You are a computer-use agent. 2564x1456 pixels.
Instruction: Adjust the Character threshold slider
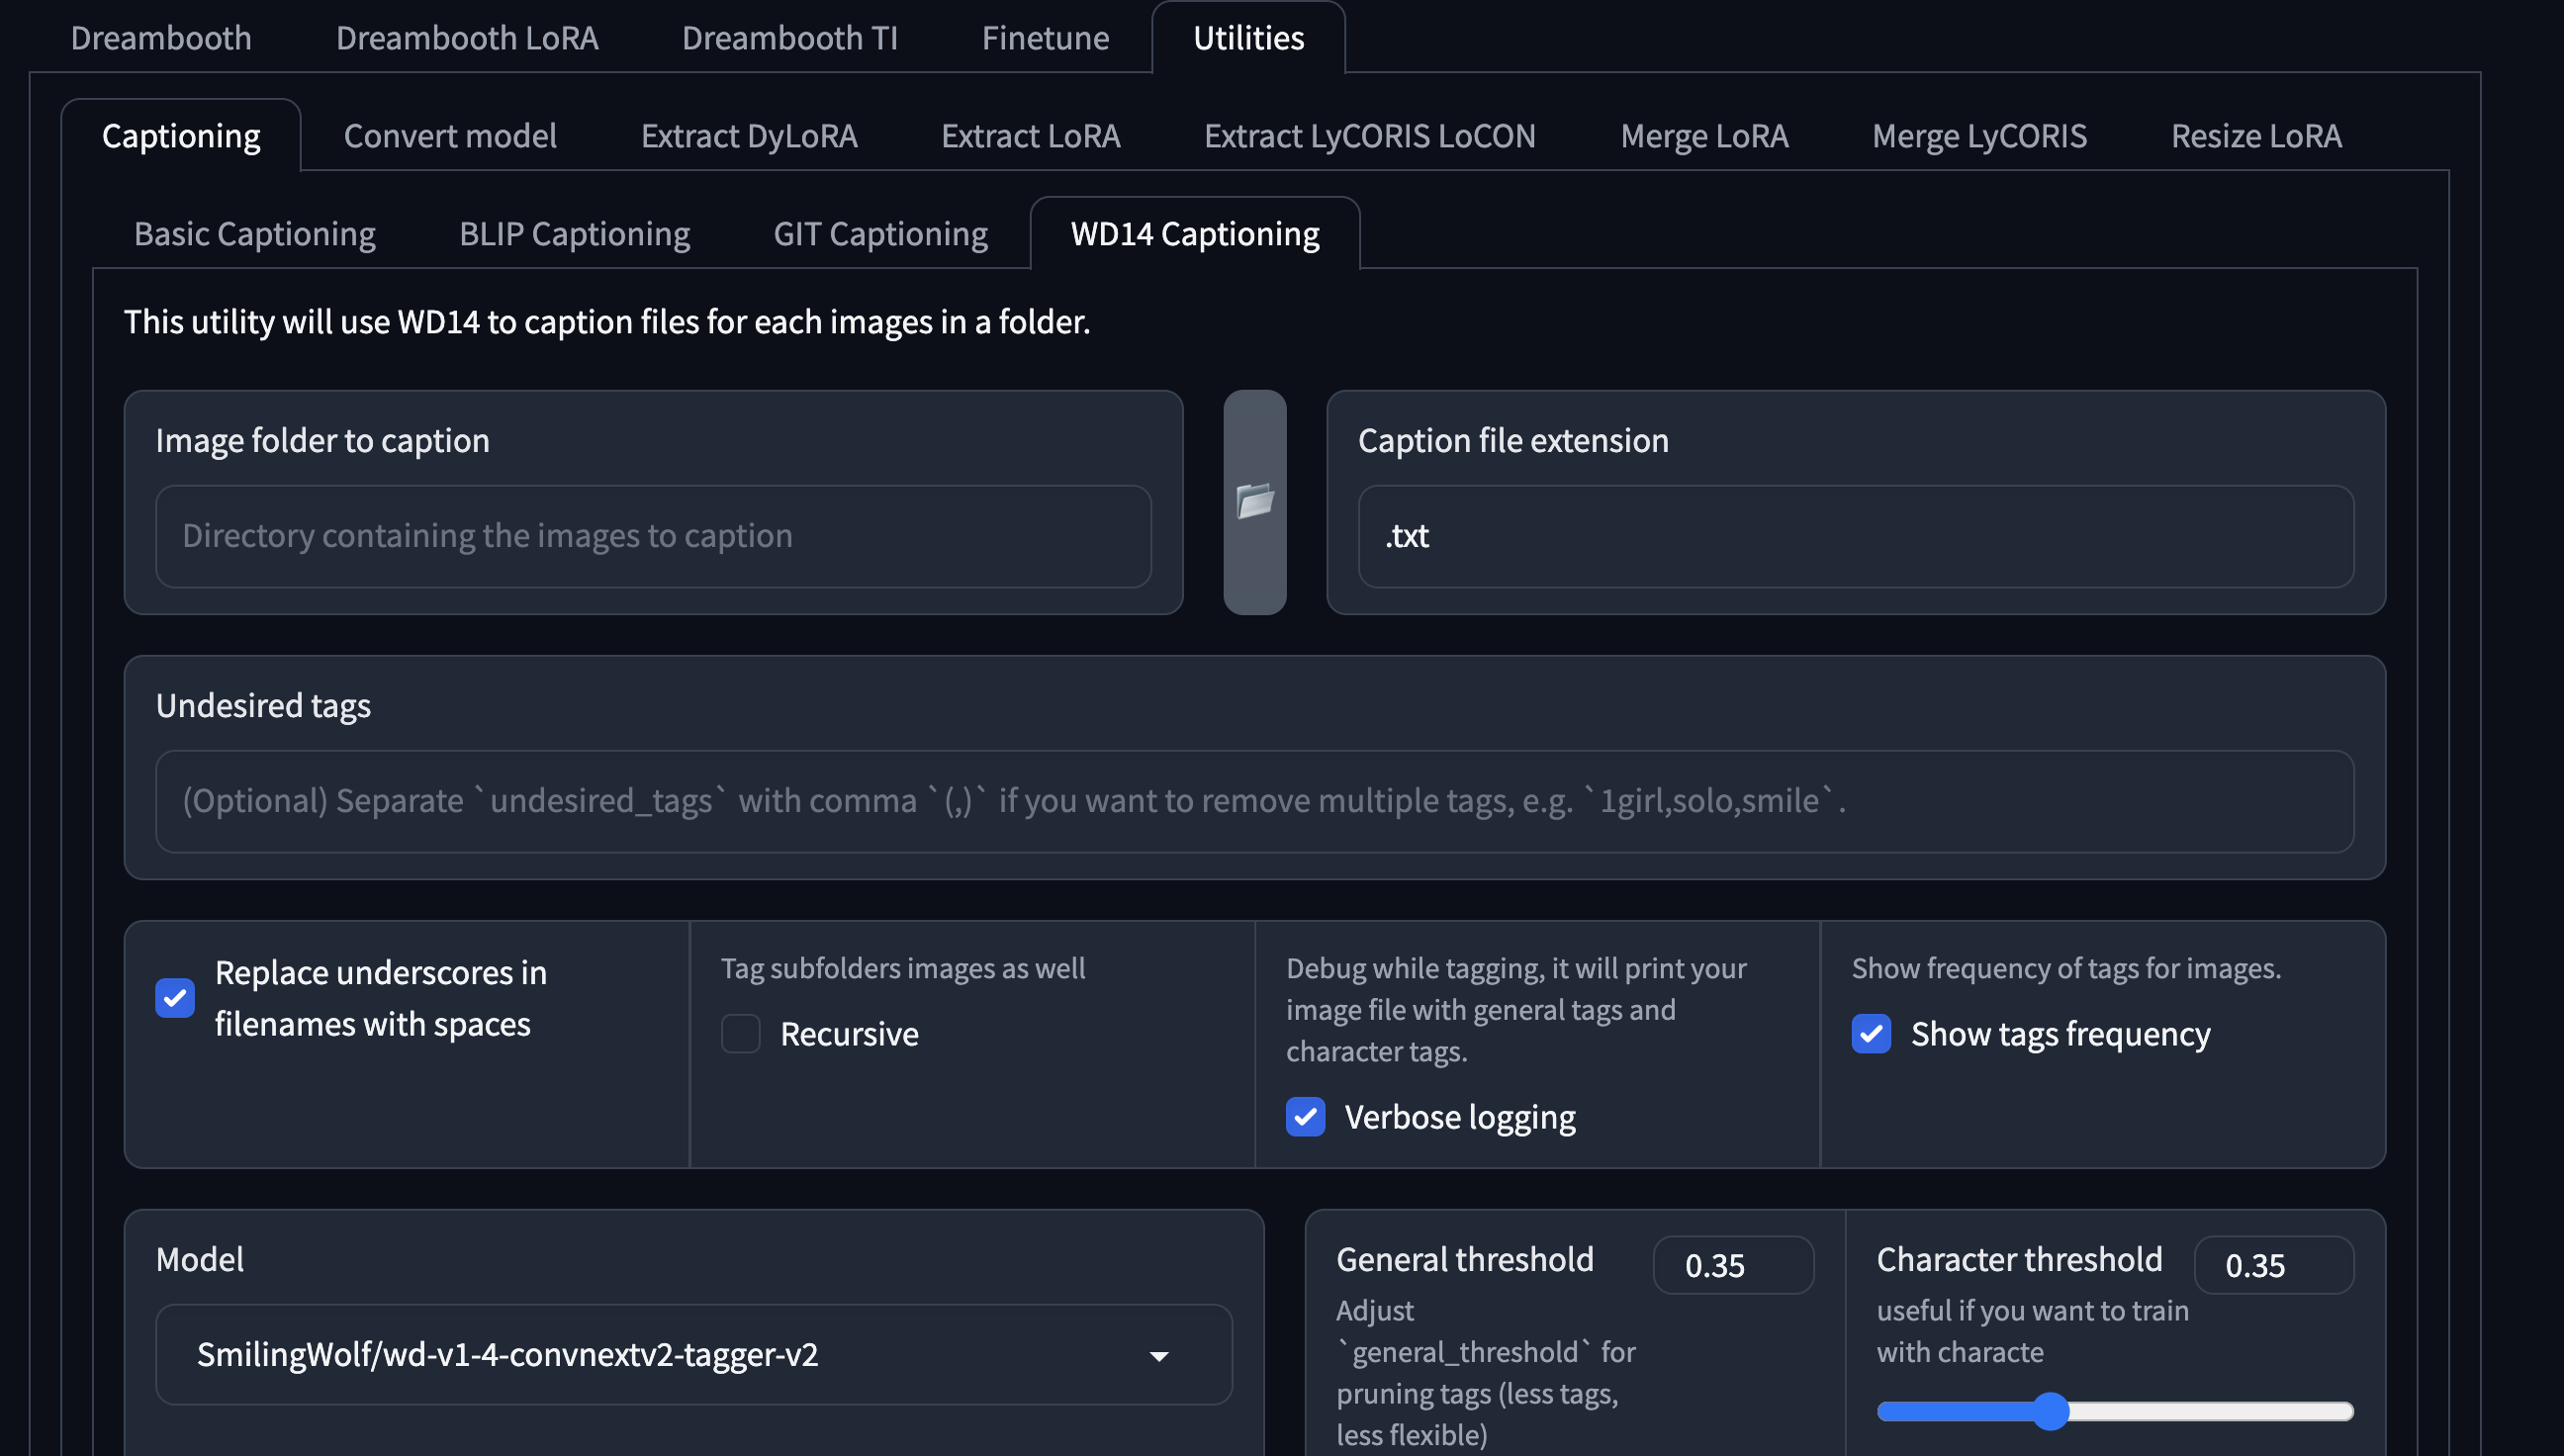pos(2050,1411)
